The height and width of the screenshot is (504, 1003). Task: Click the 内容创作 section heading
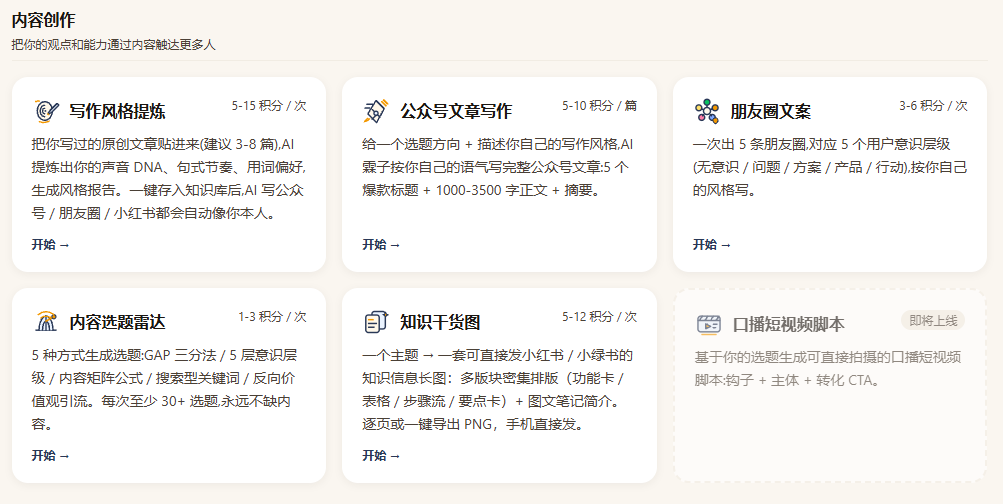click(43, 20)
